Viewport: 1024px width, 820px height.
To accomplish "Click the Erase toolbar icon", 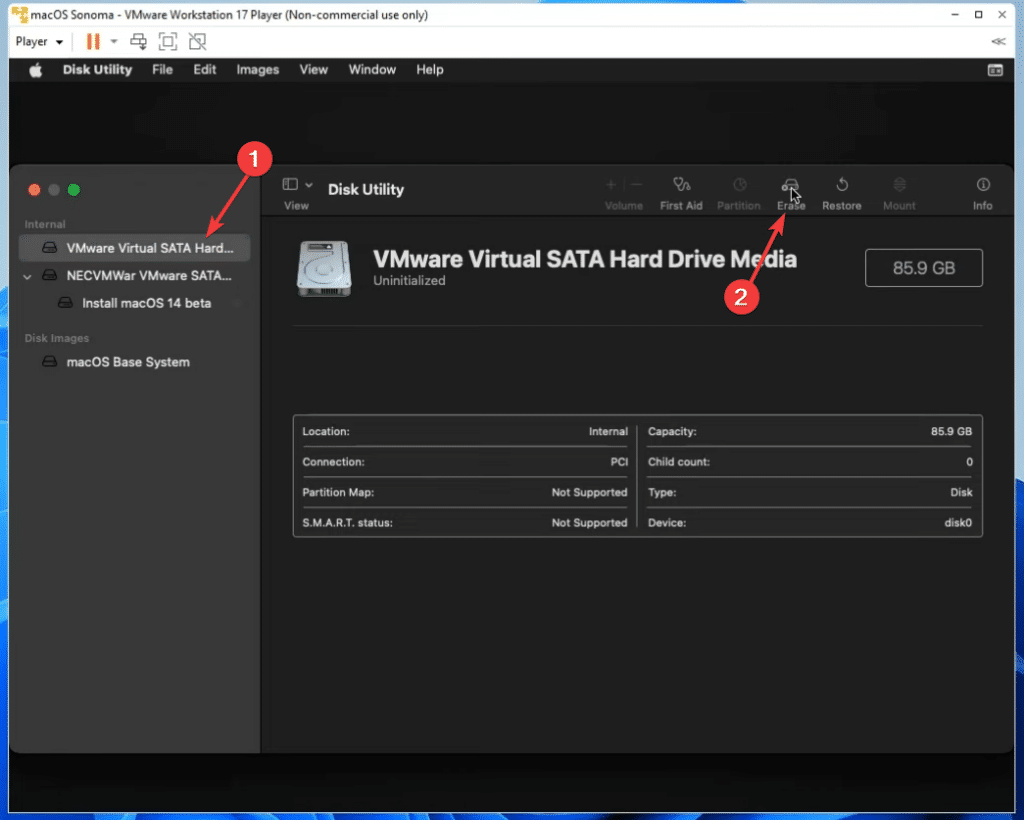I will click(790, 186).
